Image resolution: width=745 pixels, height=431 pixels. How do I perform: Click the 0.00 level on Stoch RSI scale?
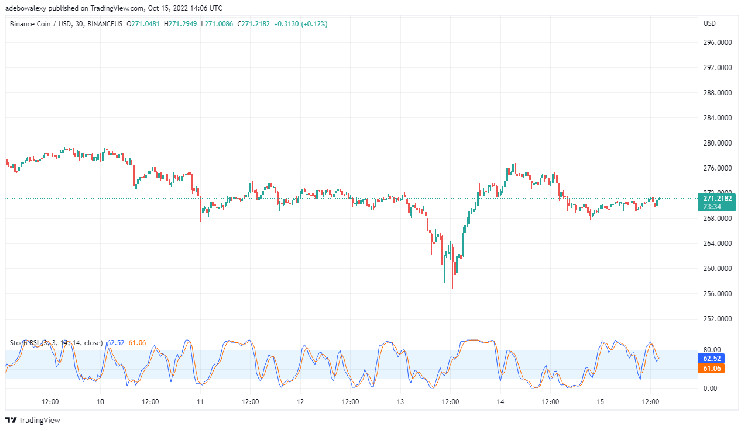[708, 388]
